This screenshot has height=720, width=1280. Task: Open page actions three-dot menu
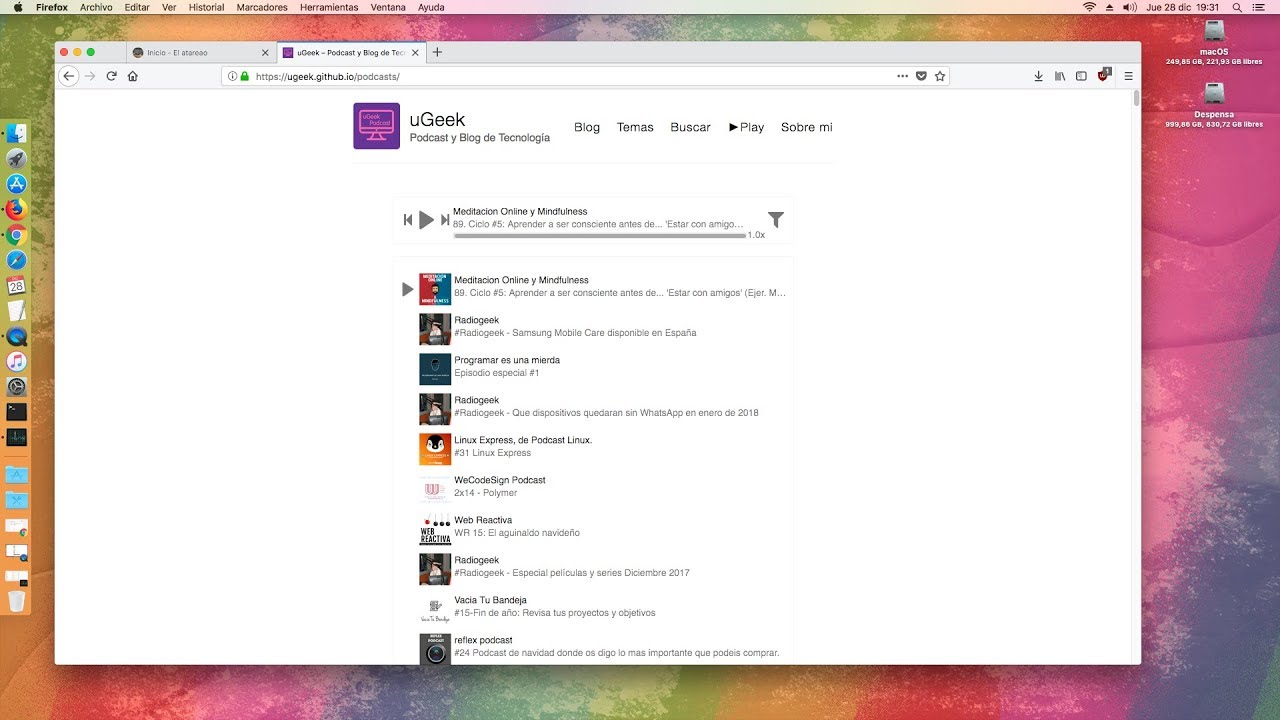(902, 76)
